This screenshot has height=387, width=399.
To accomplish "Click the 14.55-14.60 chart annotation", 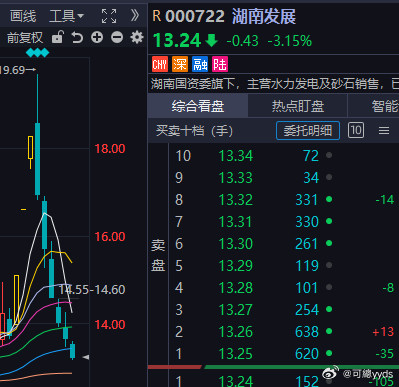I will click(92, 290).
